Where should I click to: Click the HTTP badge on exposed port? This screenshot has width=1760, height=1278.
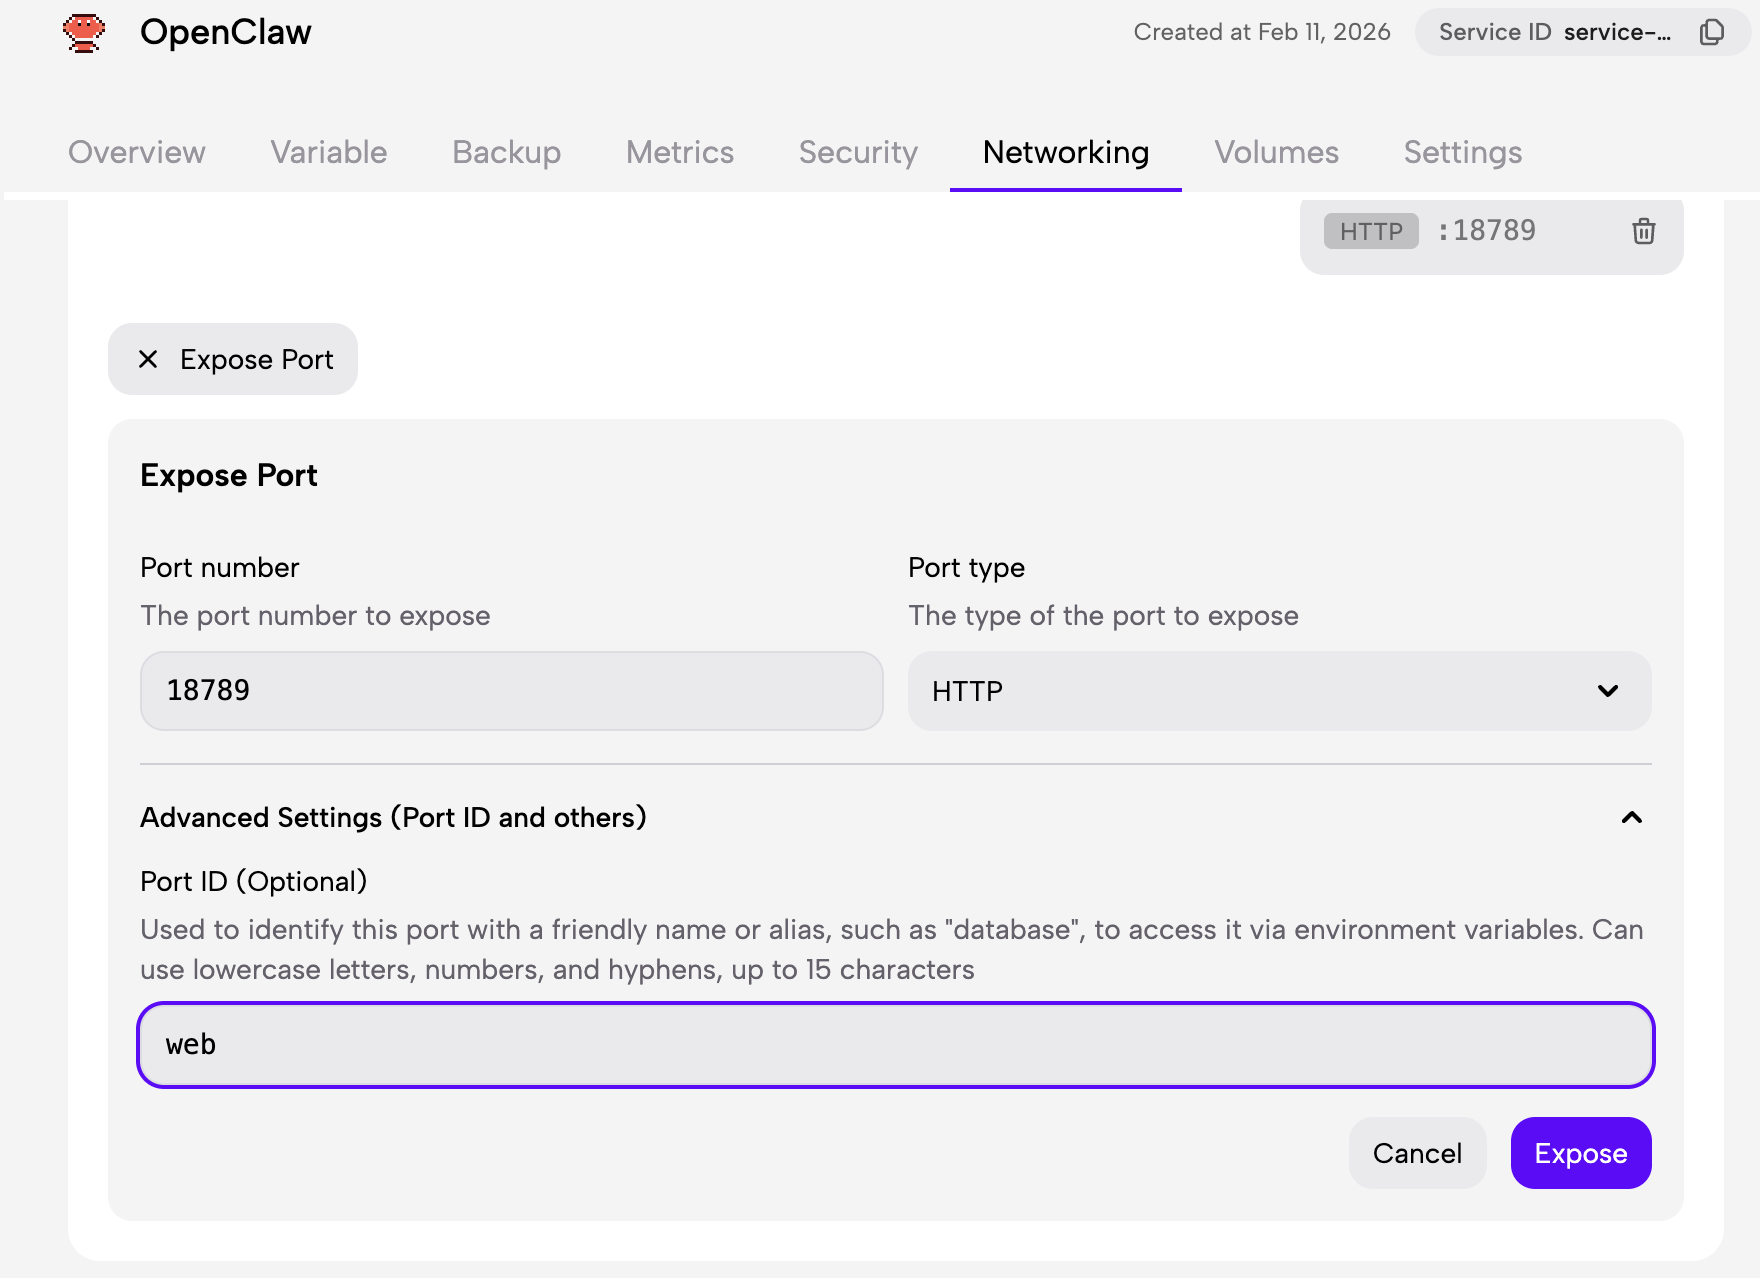1370,231
